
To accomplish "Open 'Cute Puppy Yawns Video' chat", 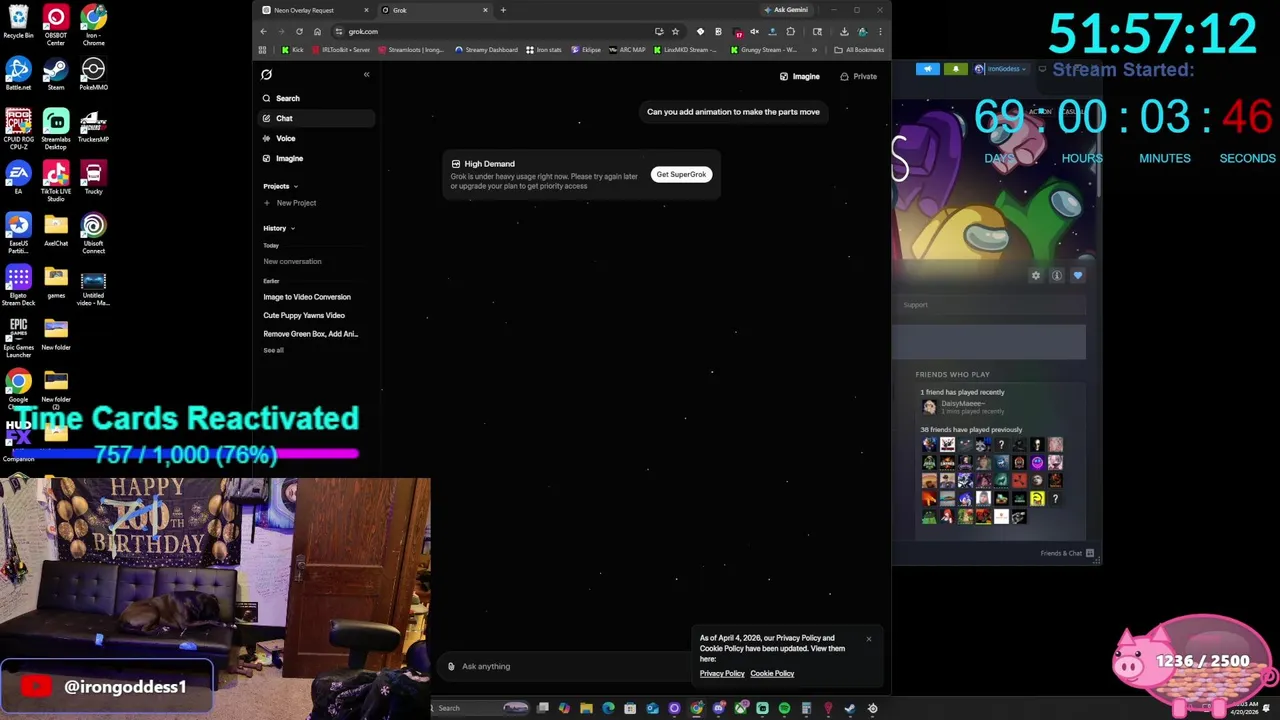I will (x=304, y=315).
